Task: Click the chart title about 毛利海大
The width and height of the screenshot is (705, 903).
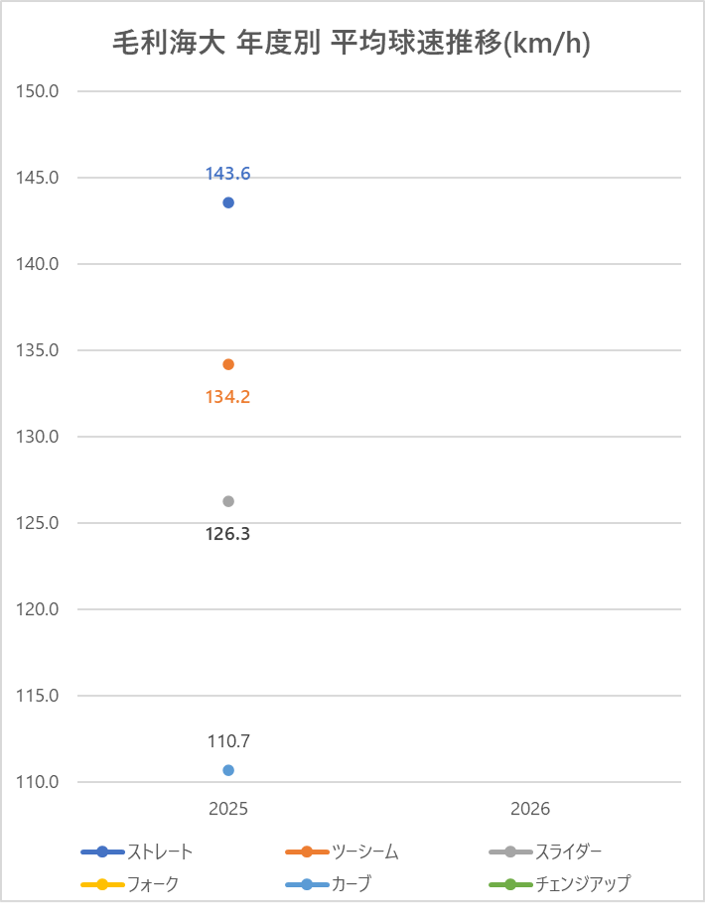Action: point(352,44)
